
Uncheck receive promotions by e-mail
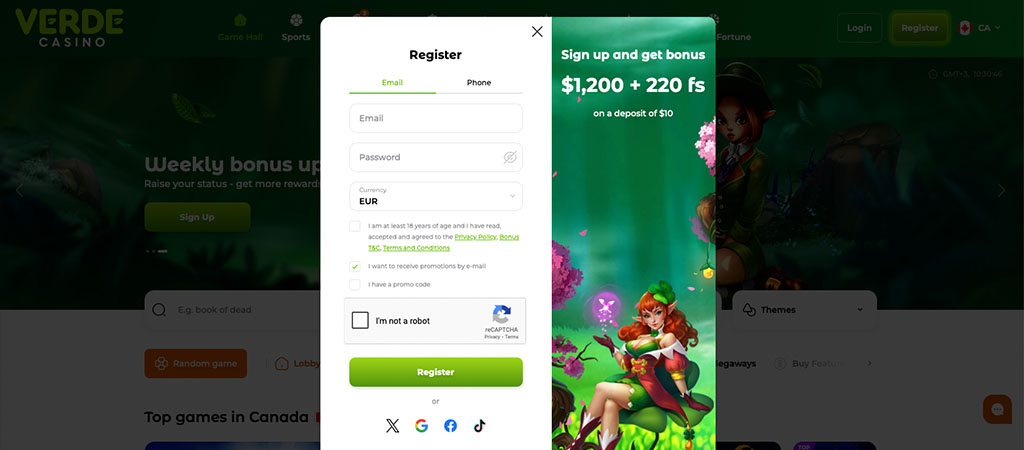coord(355,266)
